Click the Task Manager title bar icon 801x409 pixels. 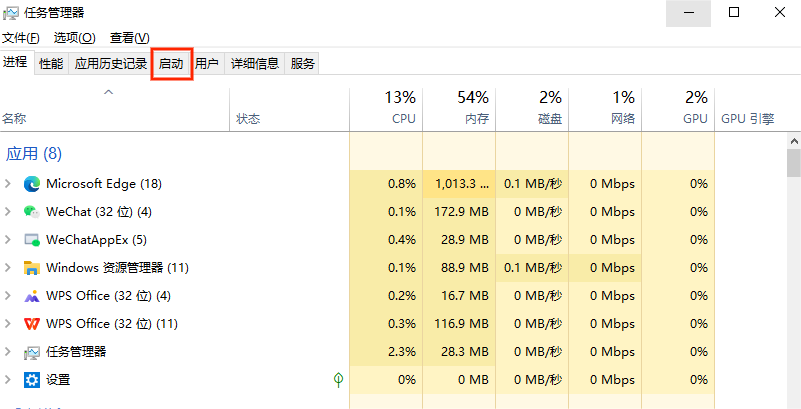point(10,12)
